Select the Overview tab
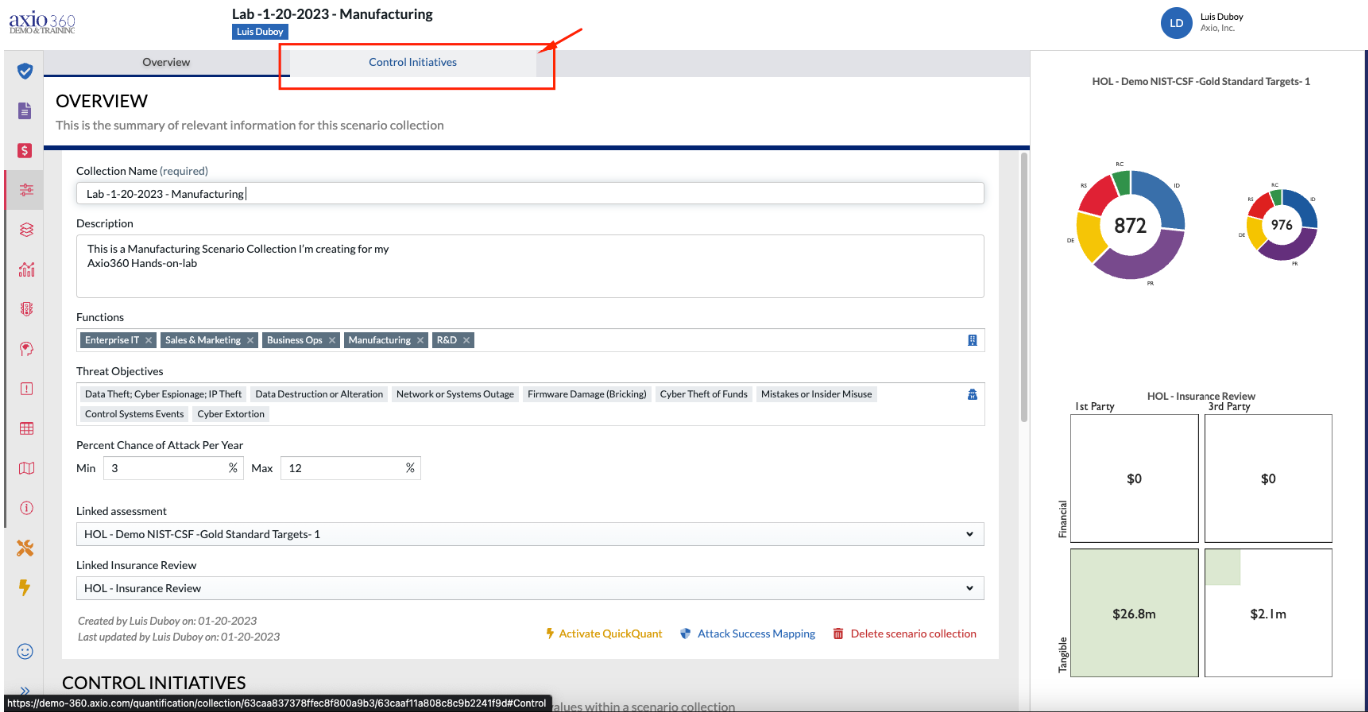 pos(166,62)
